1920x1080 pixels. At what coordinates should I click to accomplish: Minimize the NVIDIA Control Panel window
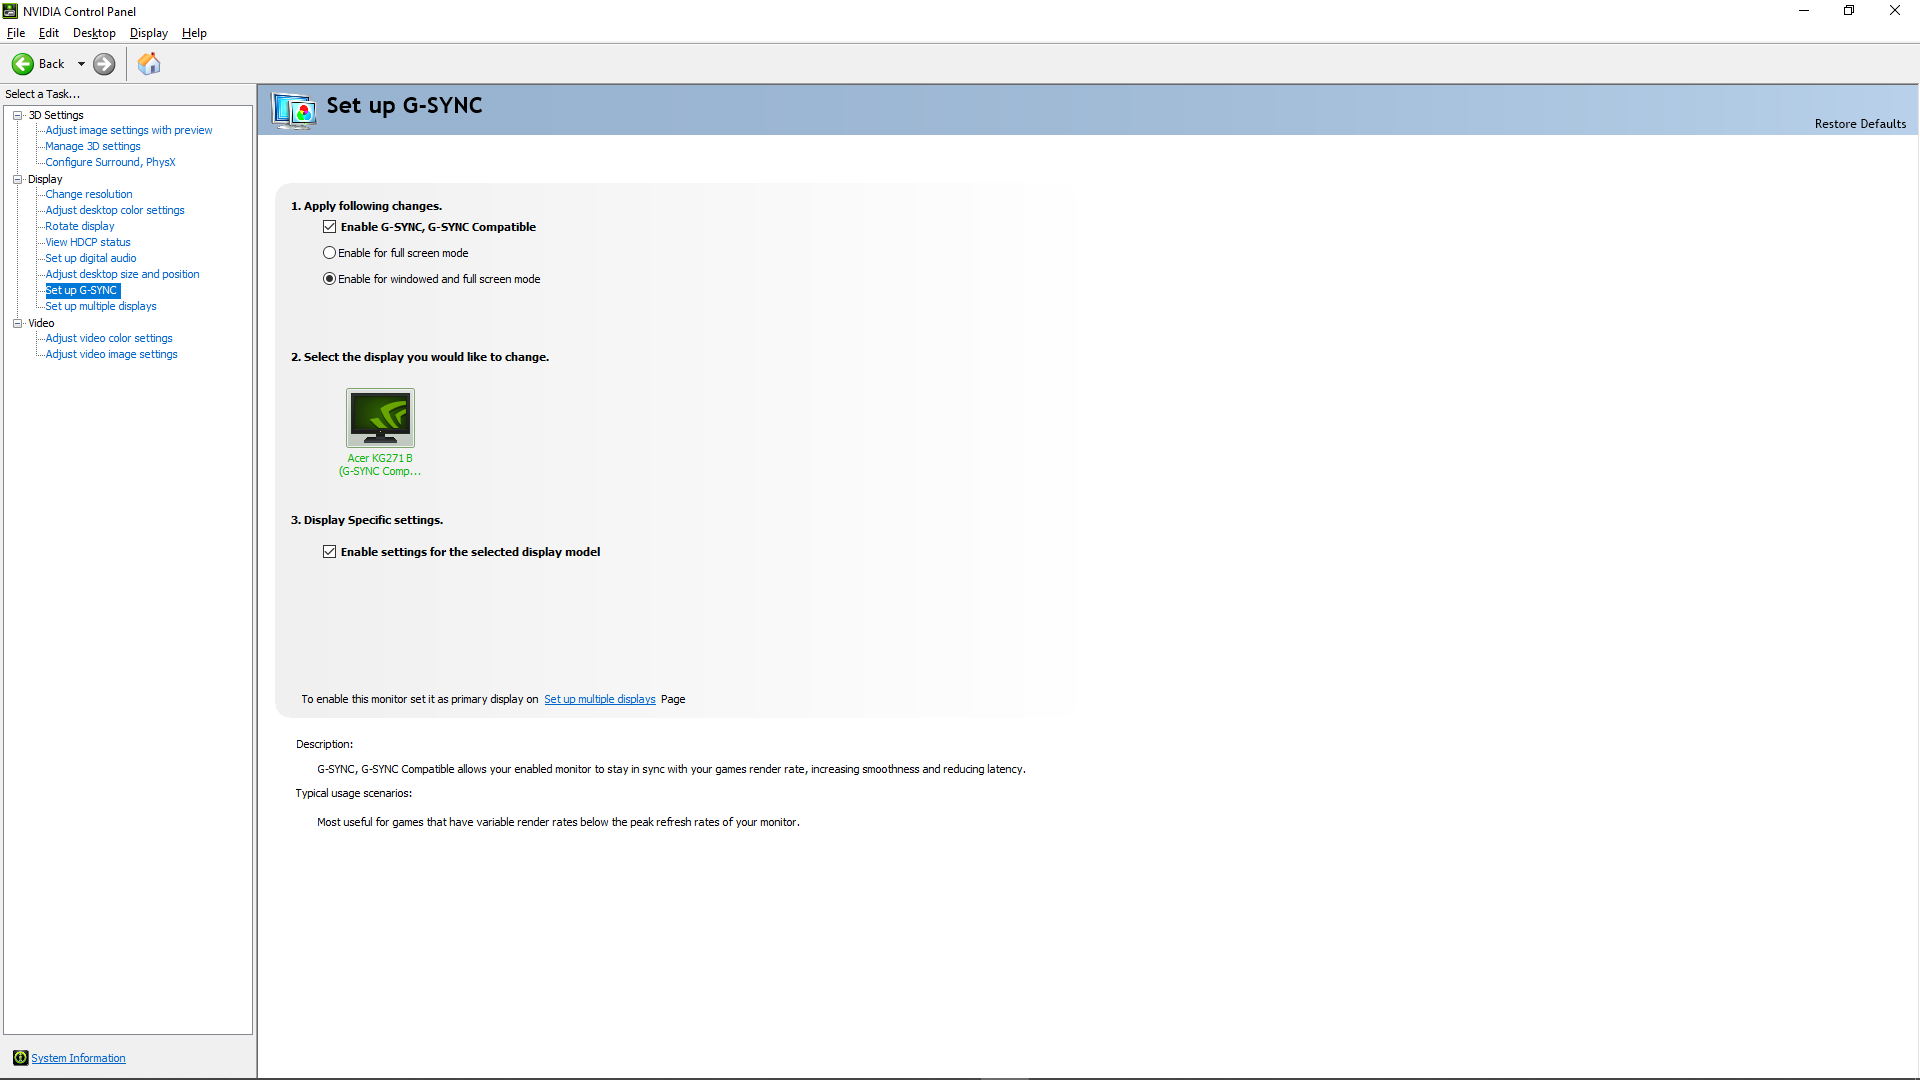pyautogui.click(x=1804, y=11)
